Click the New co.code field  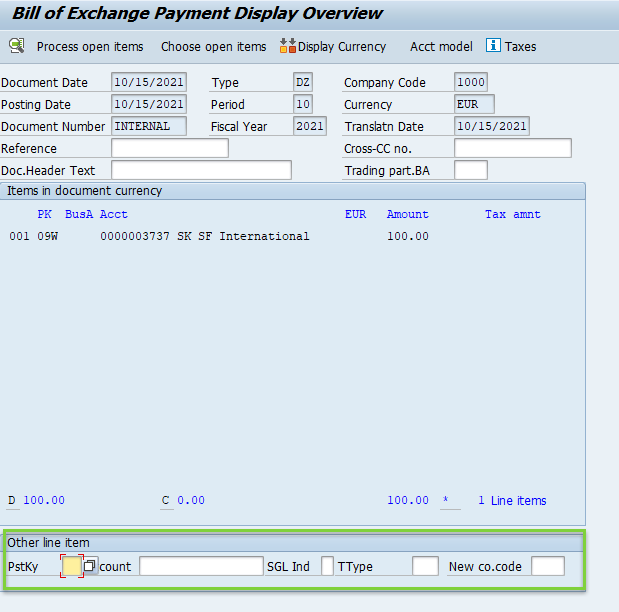coord(548,566)
